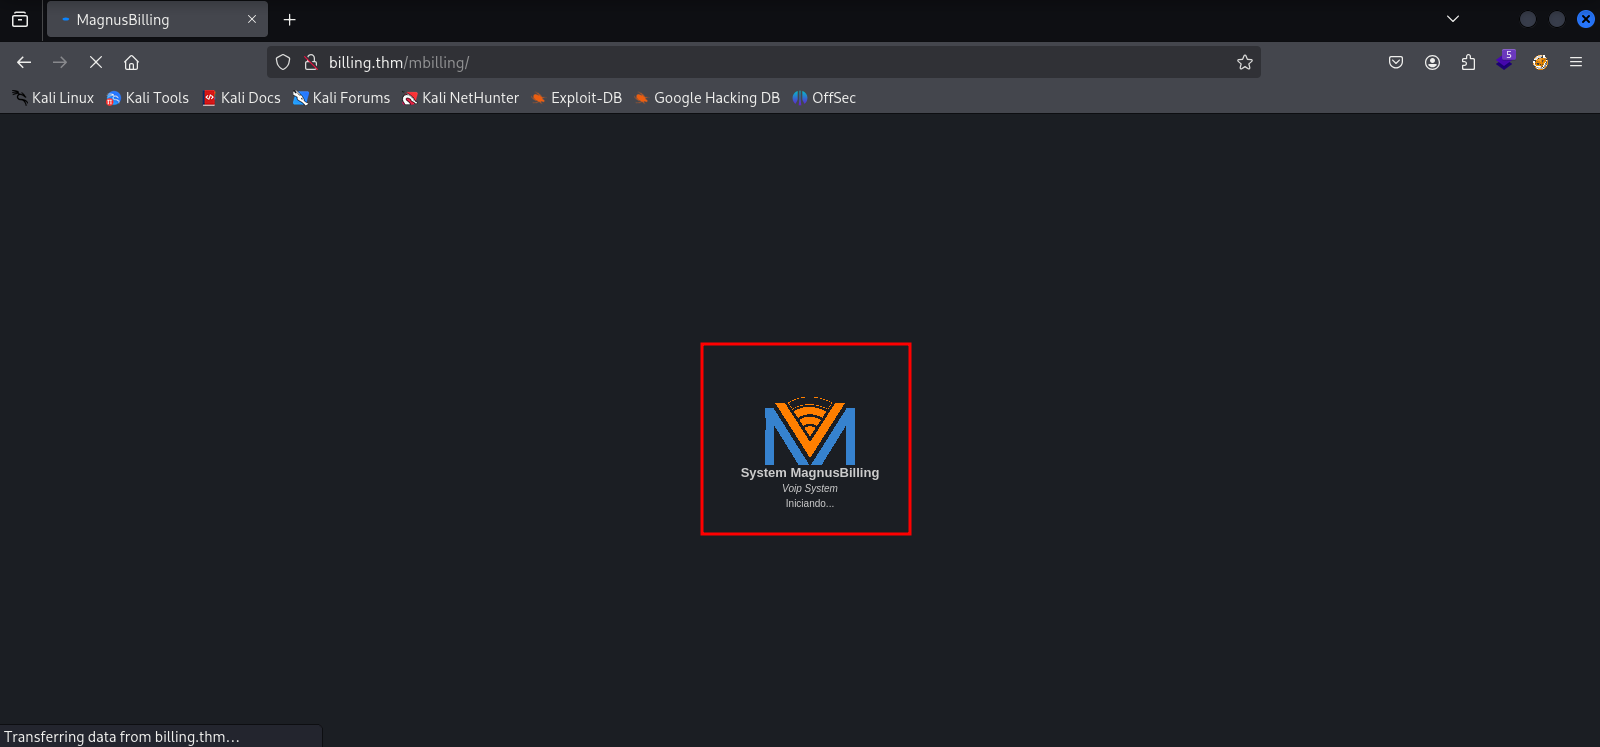Click the purple extension icon with badge 5
The height and width of the screenshot is (747, 1600).
click(x=1504, y=61)
